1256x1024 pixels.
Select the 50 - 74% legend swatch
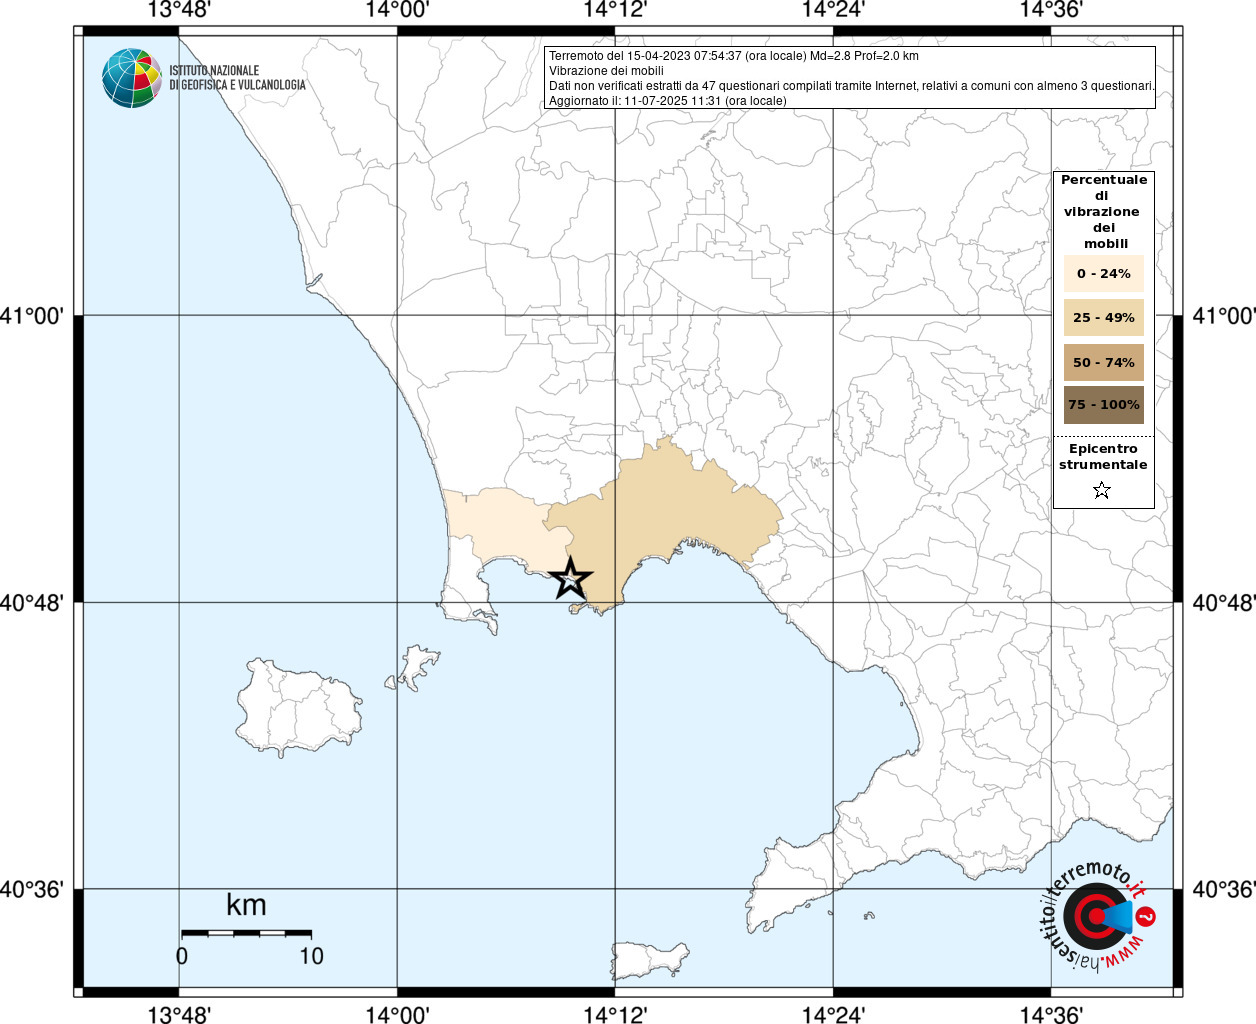click(1104, 362)
